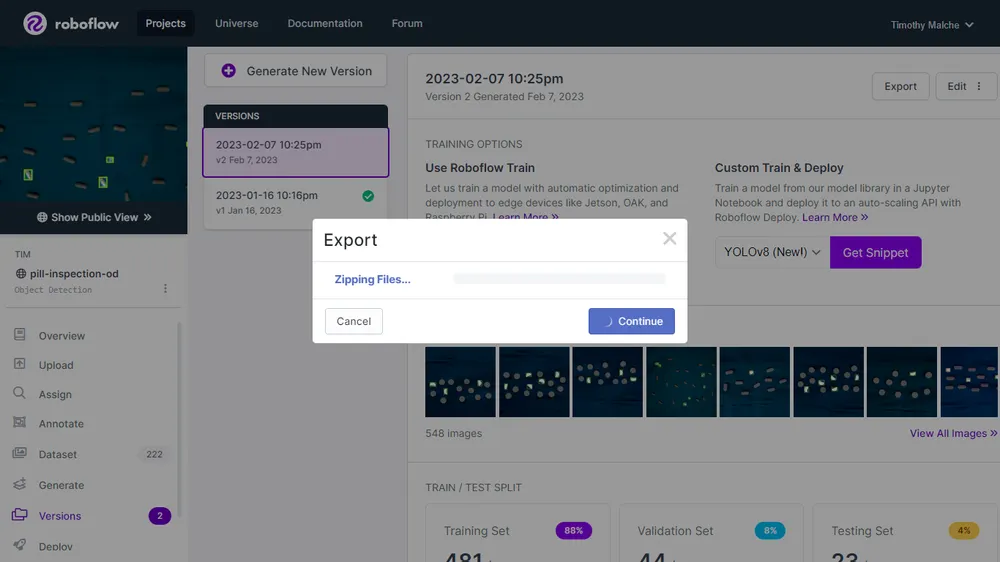This screenshot has height=562, width=1000.
Task: Open the three-dot menu beside pill-inspection-od
Action: click(x=165, y=288)
